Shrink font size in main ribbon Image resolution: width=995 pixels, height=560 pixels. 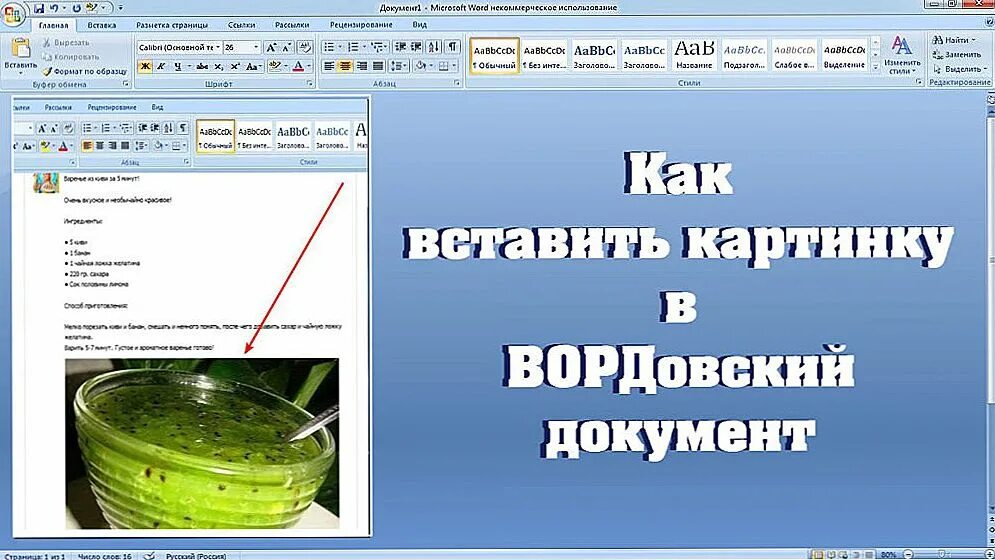(x=286, y=48)
